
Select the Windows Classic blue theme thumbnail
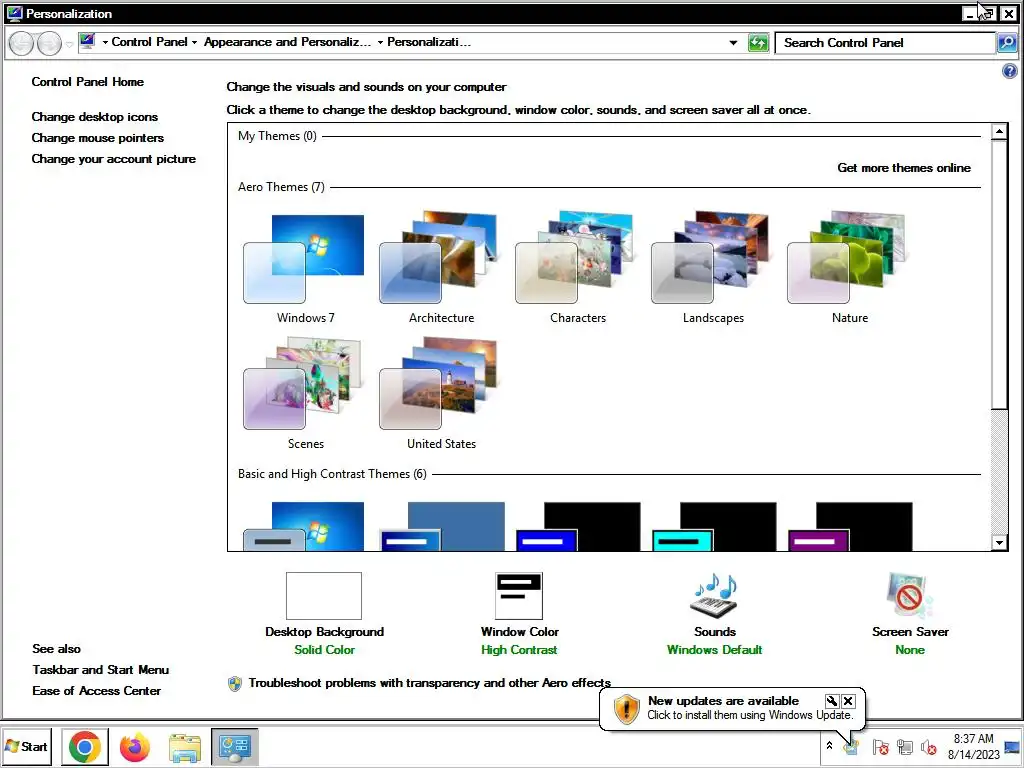coord(442,526)
